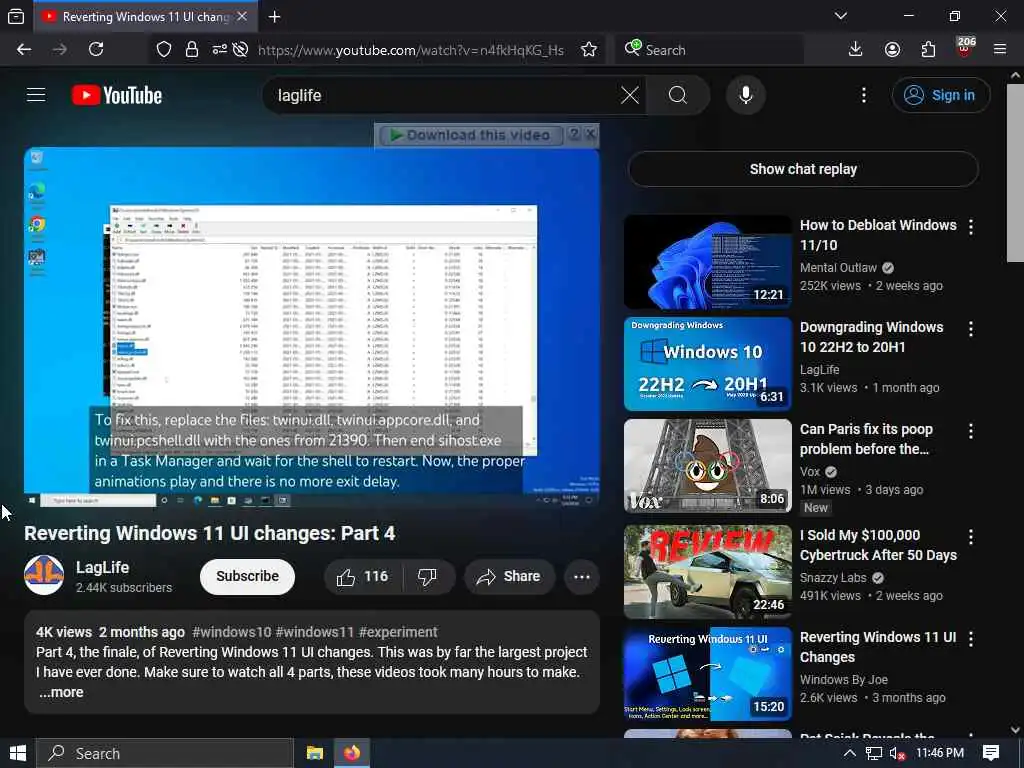Image resolution: width=1024 pixels, height=768 pixels.
Task: Open more actions ellipsis under video
Action: (581, 577)
